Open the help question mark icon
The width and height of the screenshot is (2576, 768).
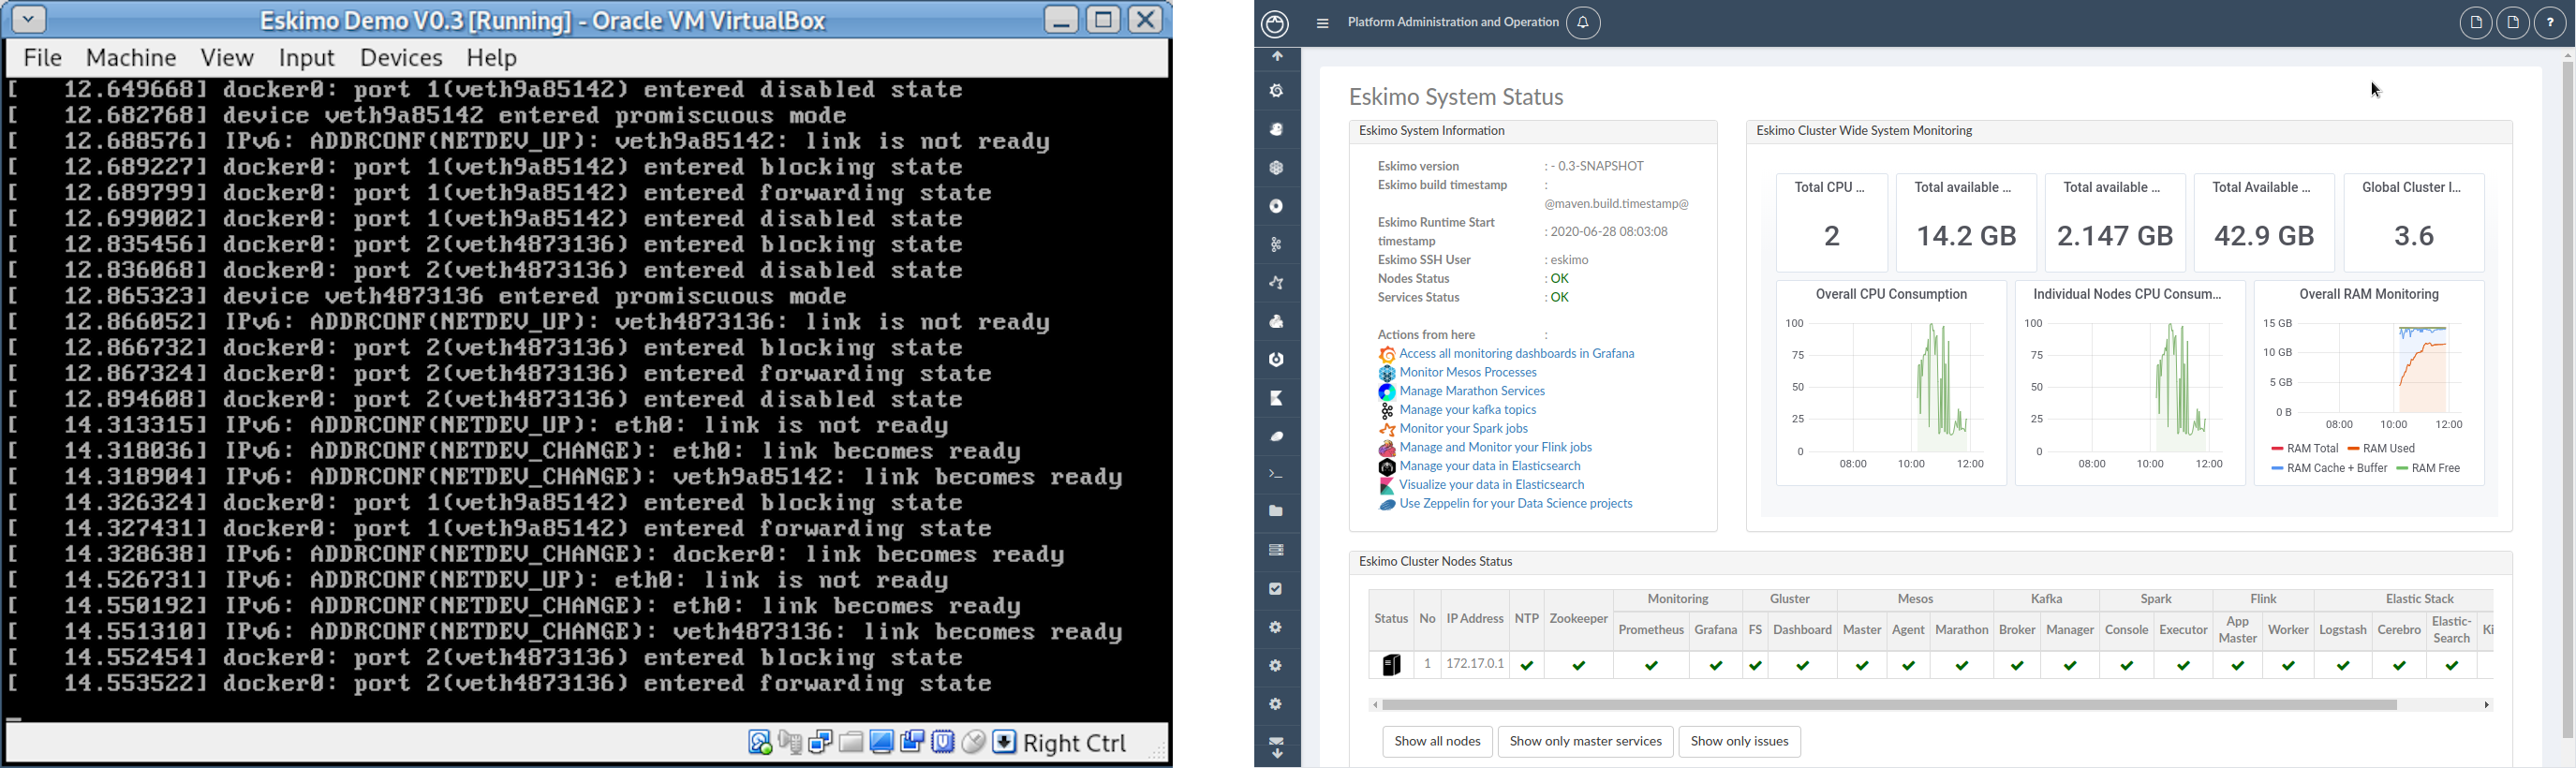(2550, 23)
